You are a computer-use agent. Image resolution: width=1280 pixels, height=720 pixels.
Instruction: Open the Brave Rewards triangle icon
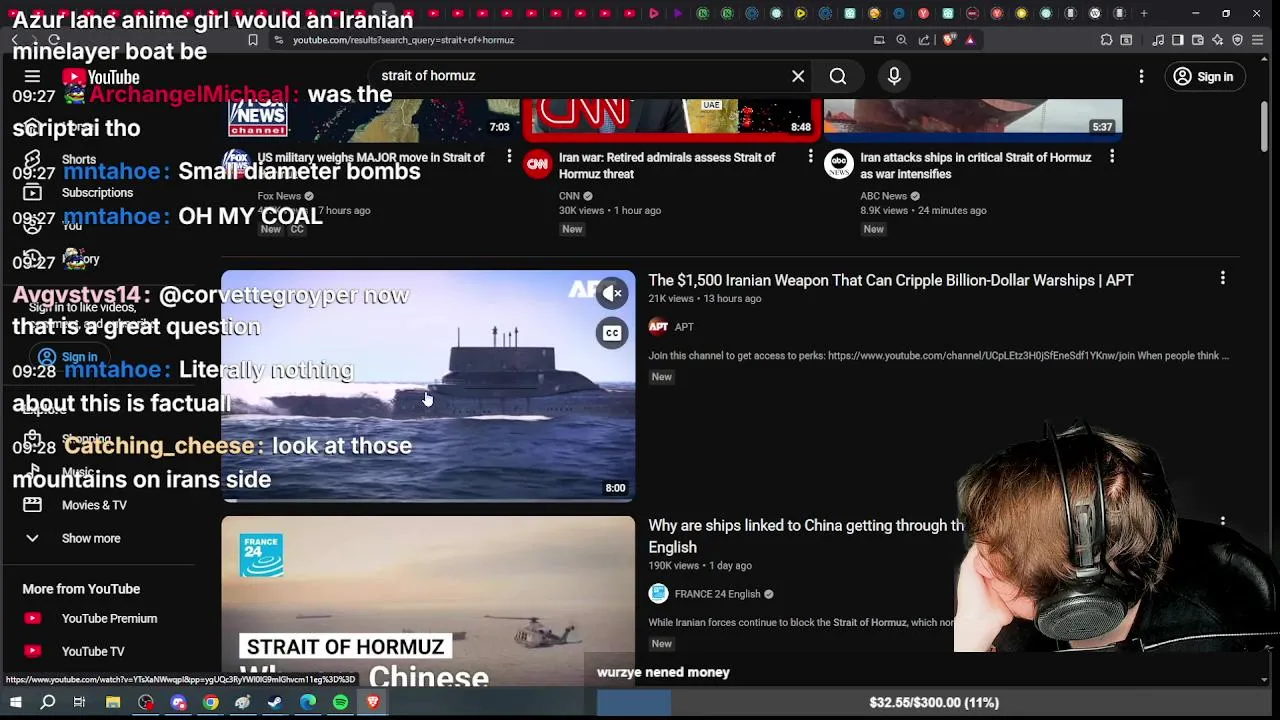[970, 40]
